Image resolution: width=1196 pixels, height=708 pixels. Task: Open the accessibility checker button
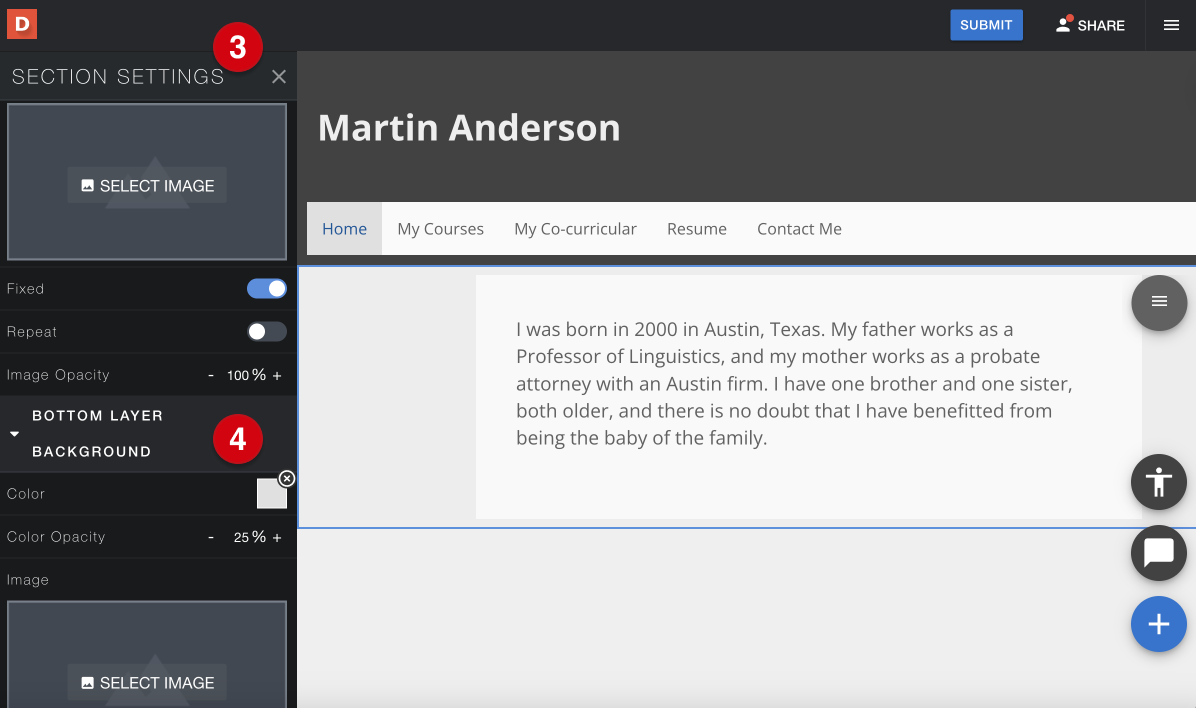(1159, 481)
